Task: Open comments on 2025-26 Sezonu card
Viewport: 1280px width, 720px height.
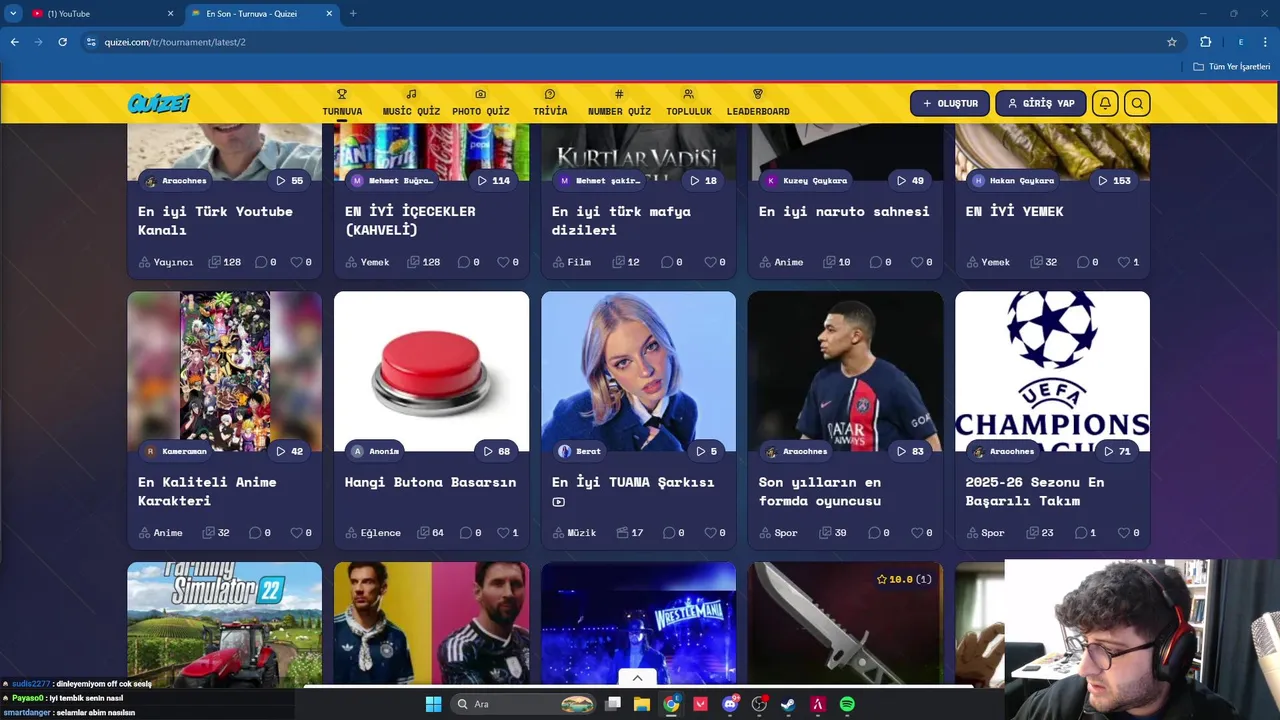Action: point(1085,533)
